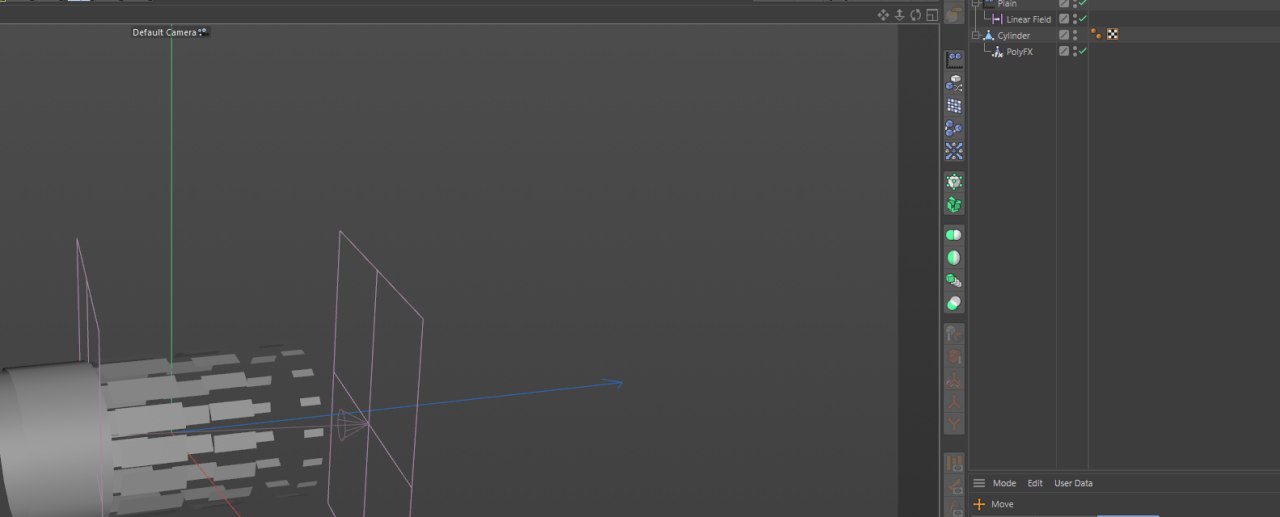Viewport: 1280px width, 517px height.
Task: Click the Linear Field object icon
Action: 997,19
